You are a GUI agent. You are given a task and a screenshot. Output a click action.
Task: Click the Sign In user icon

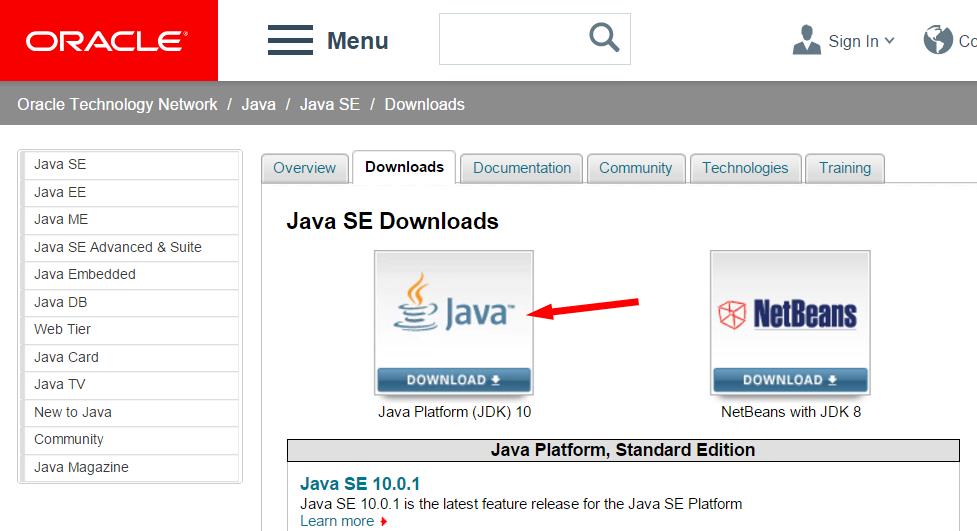806,41
